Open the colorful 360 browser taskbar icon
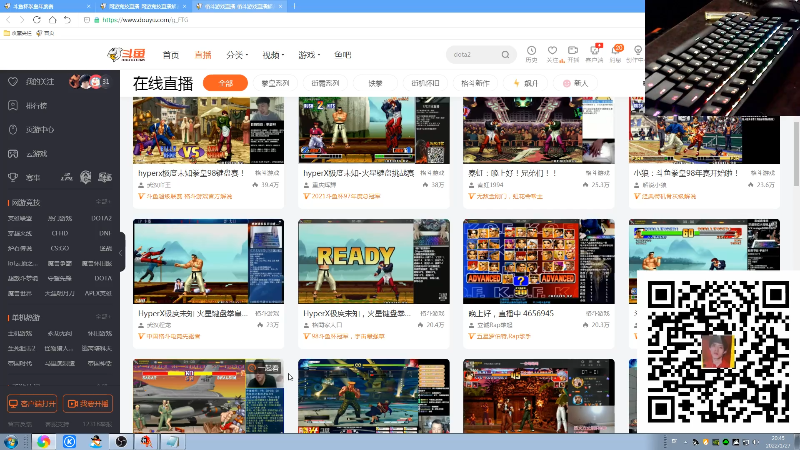The width and height of the screenshot is (800, 450). 43,442
